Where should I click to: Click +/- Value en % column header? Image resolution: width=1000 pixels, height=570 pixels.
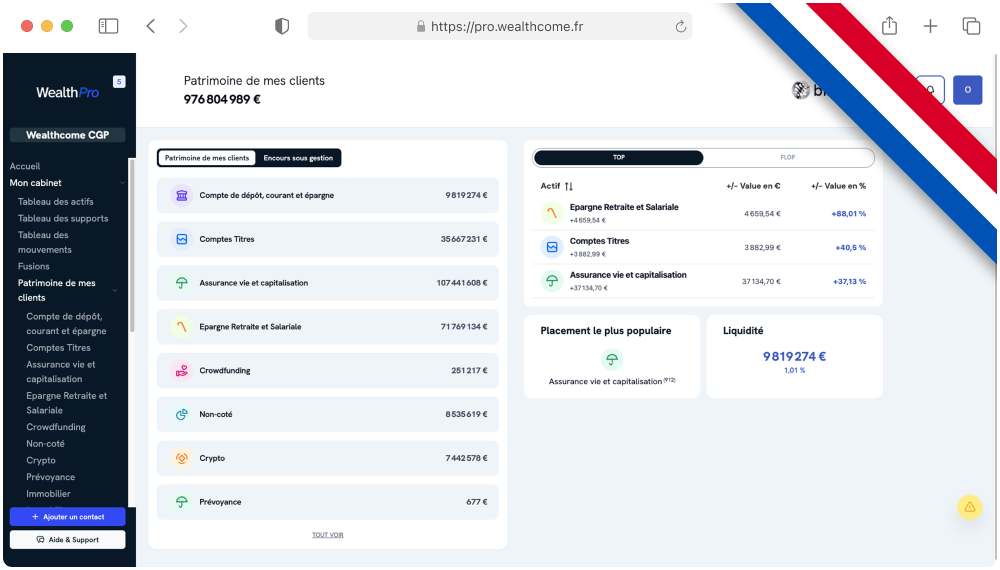click(x=838, y=186)
